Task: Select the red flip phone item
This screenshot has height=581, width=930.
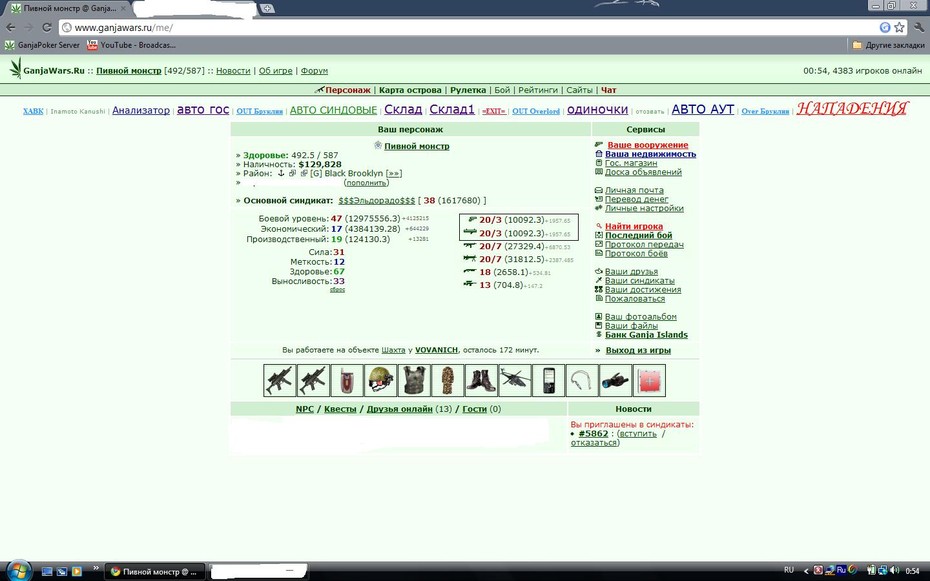Action: click(346, 381)
